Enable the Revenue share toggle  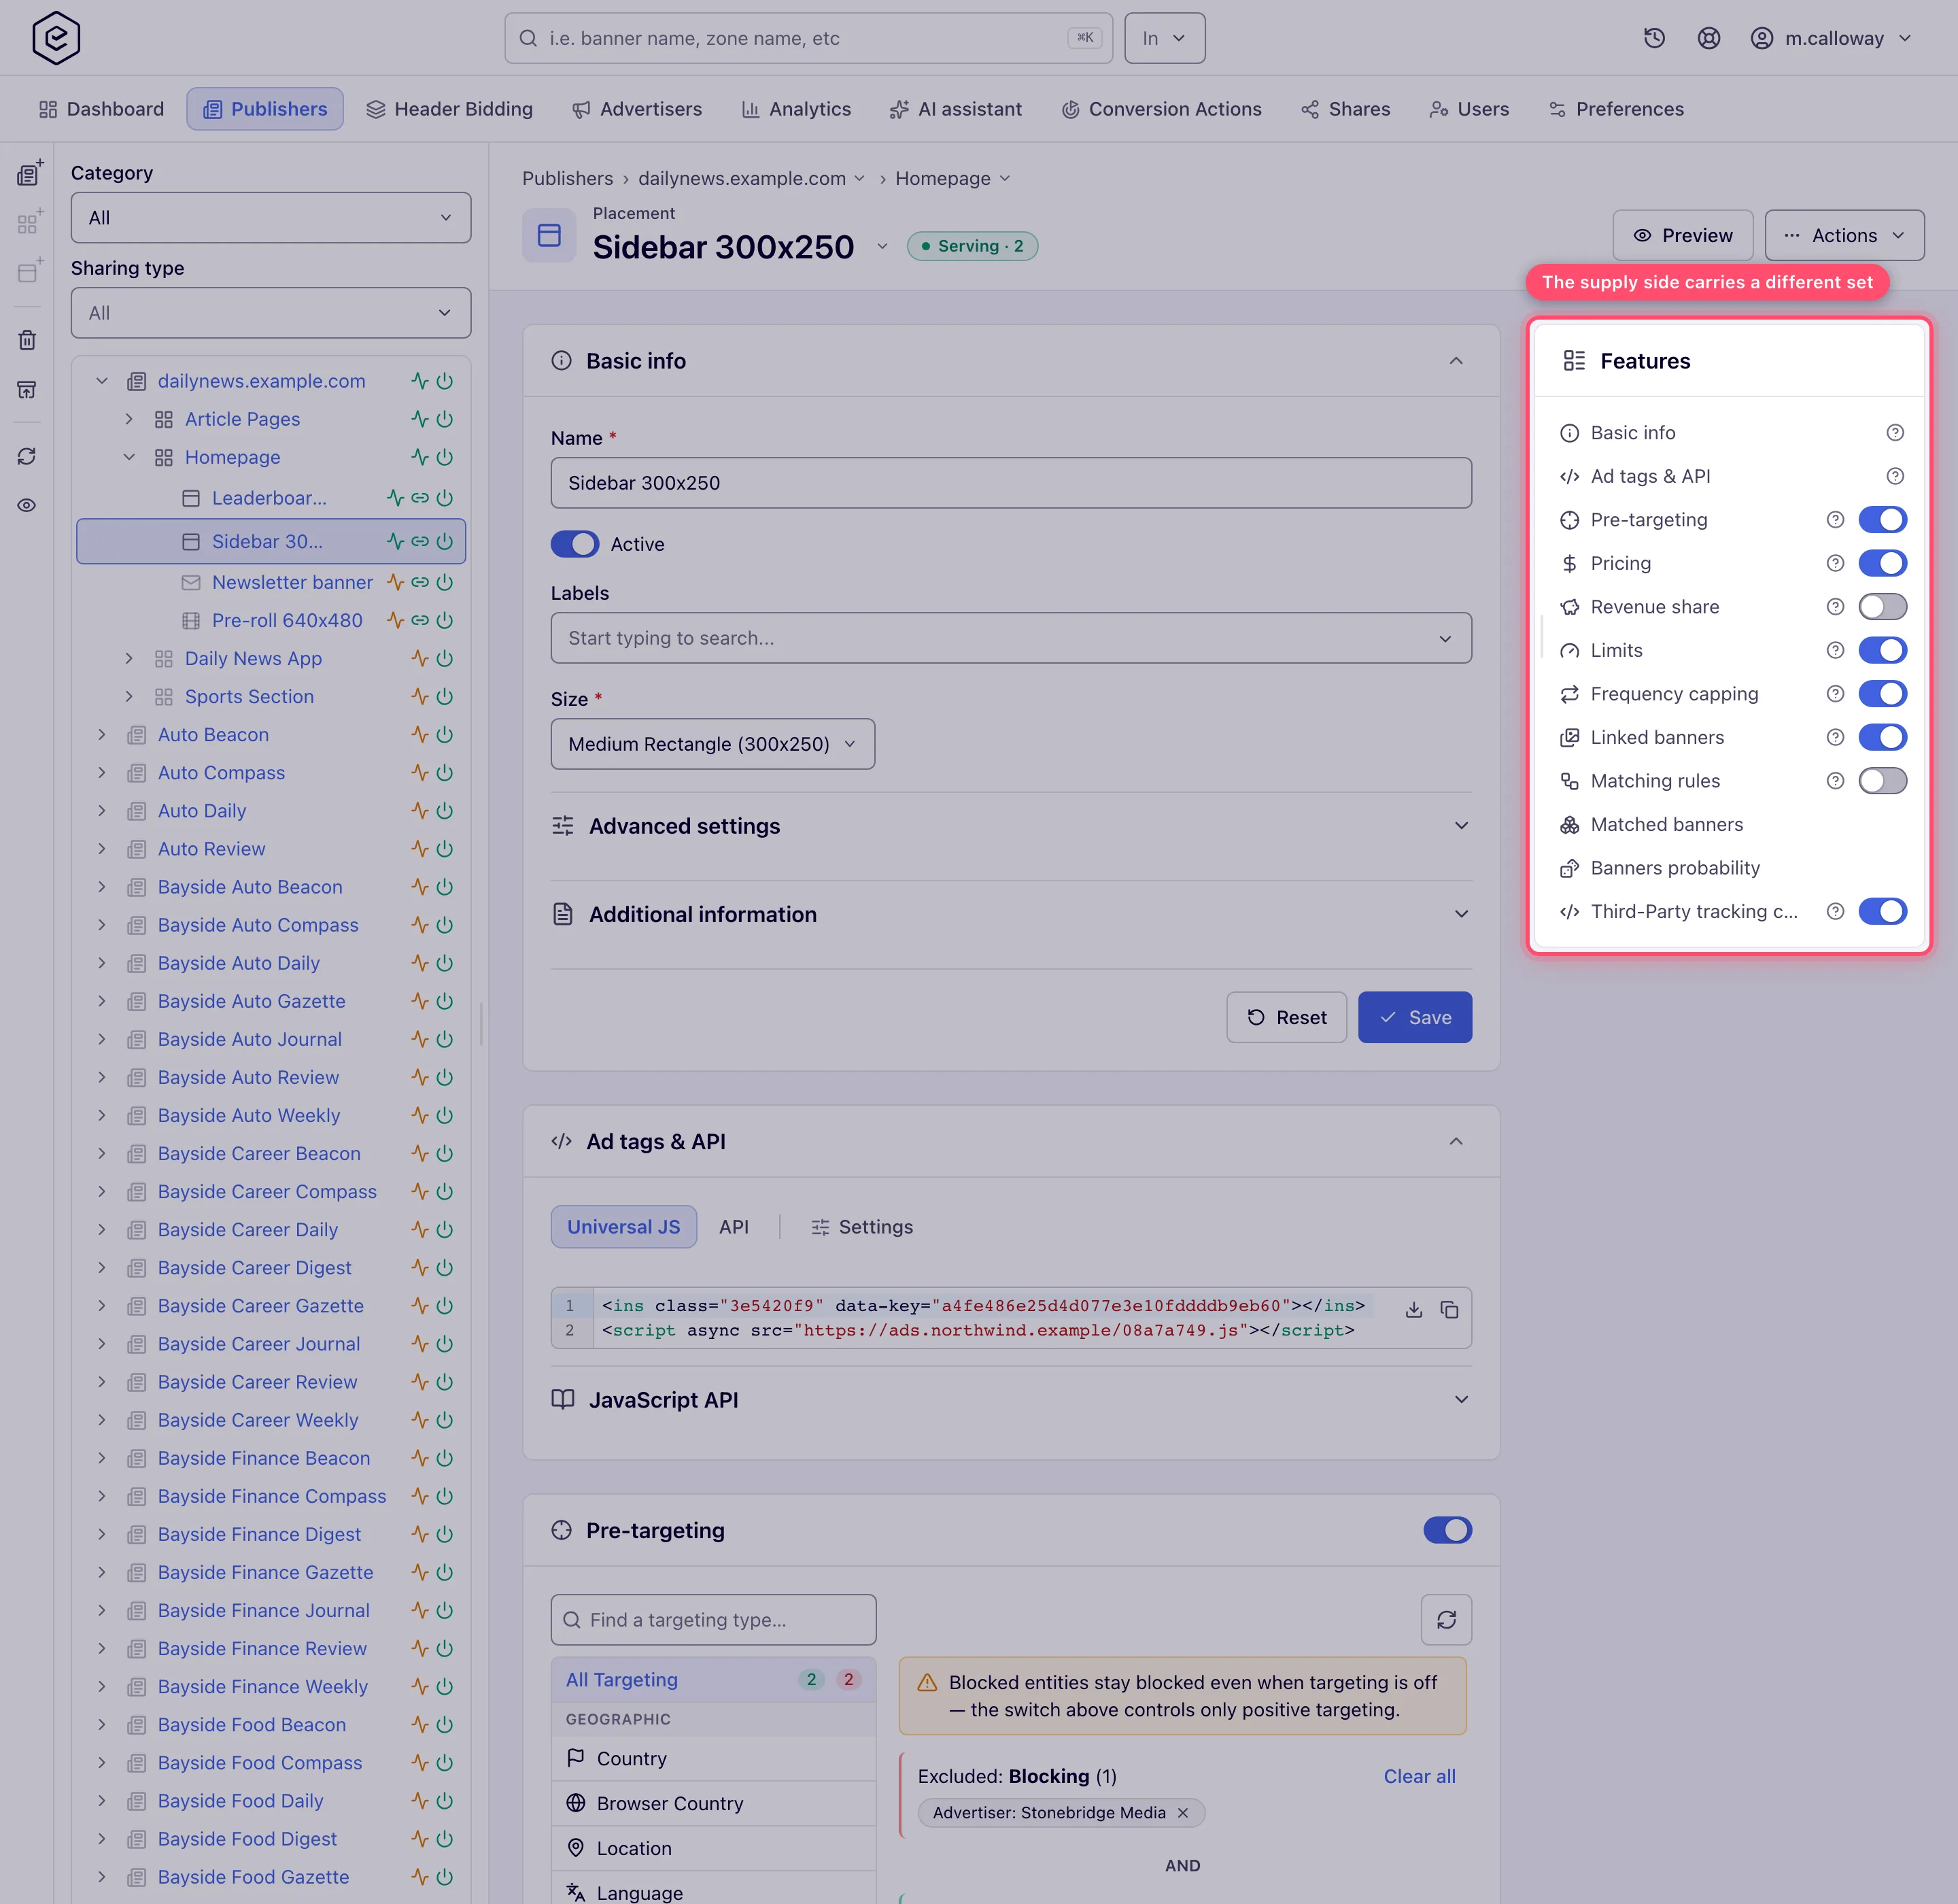1882,607
